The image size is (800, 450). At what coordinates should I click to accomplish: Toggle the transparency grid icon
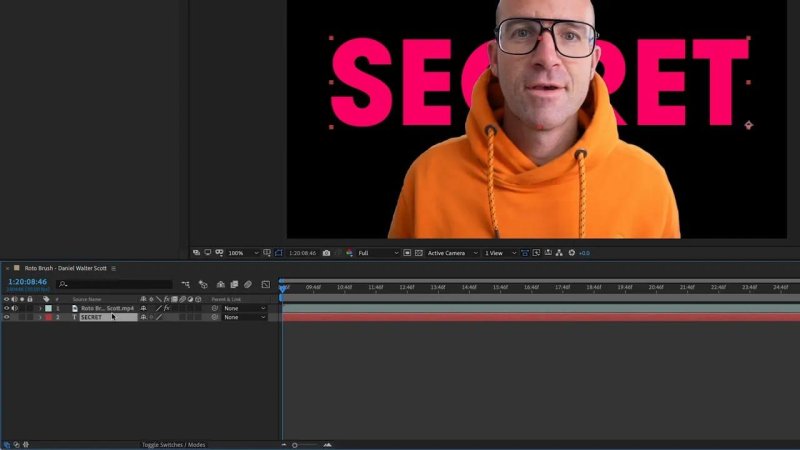(419, 253)
